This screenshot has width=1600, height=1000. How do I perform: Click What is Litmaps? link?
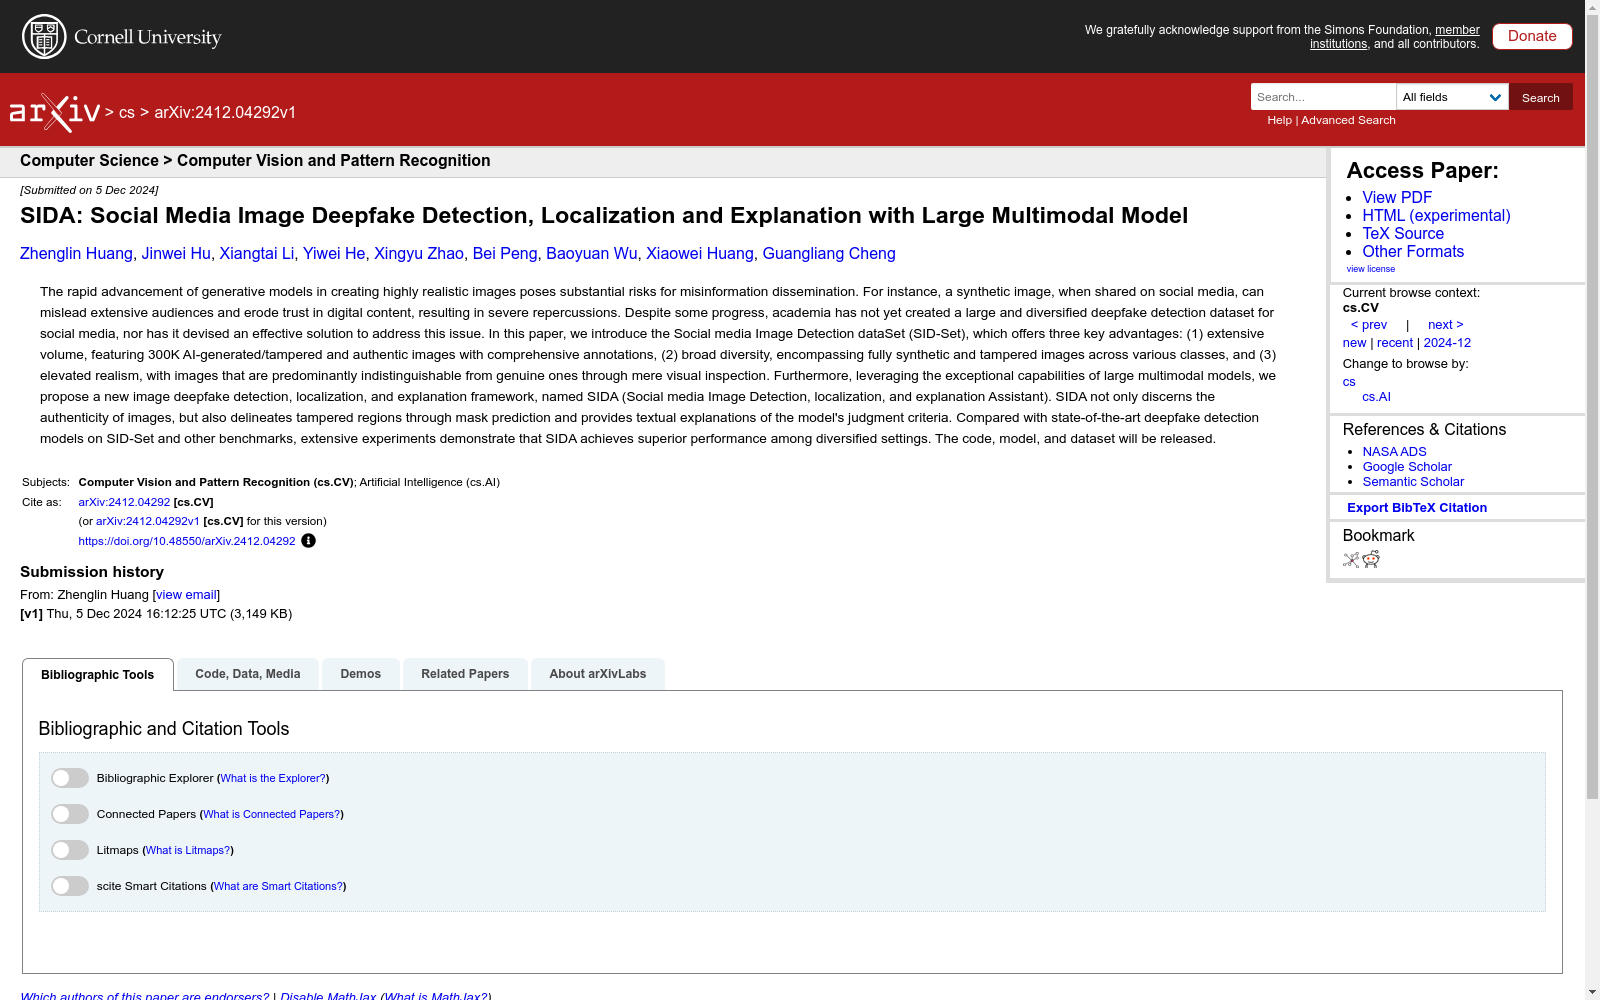click(188, 850)
